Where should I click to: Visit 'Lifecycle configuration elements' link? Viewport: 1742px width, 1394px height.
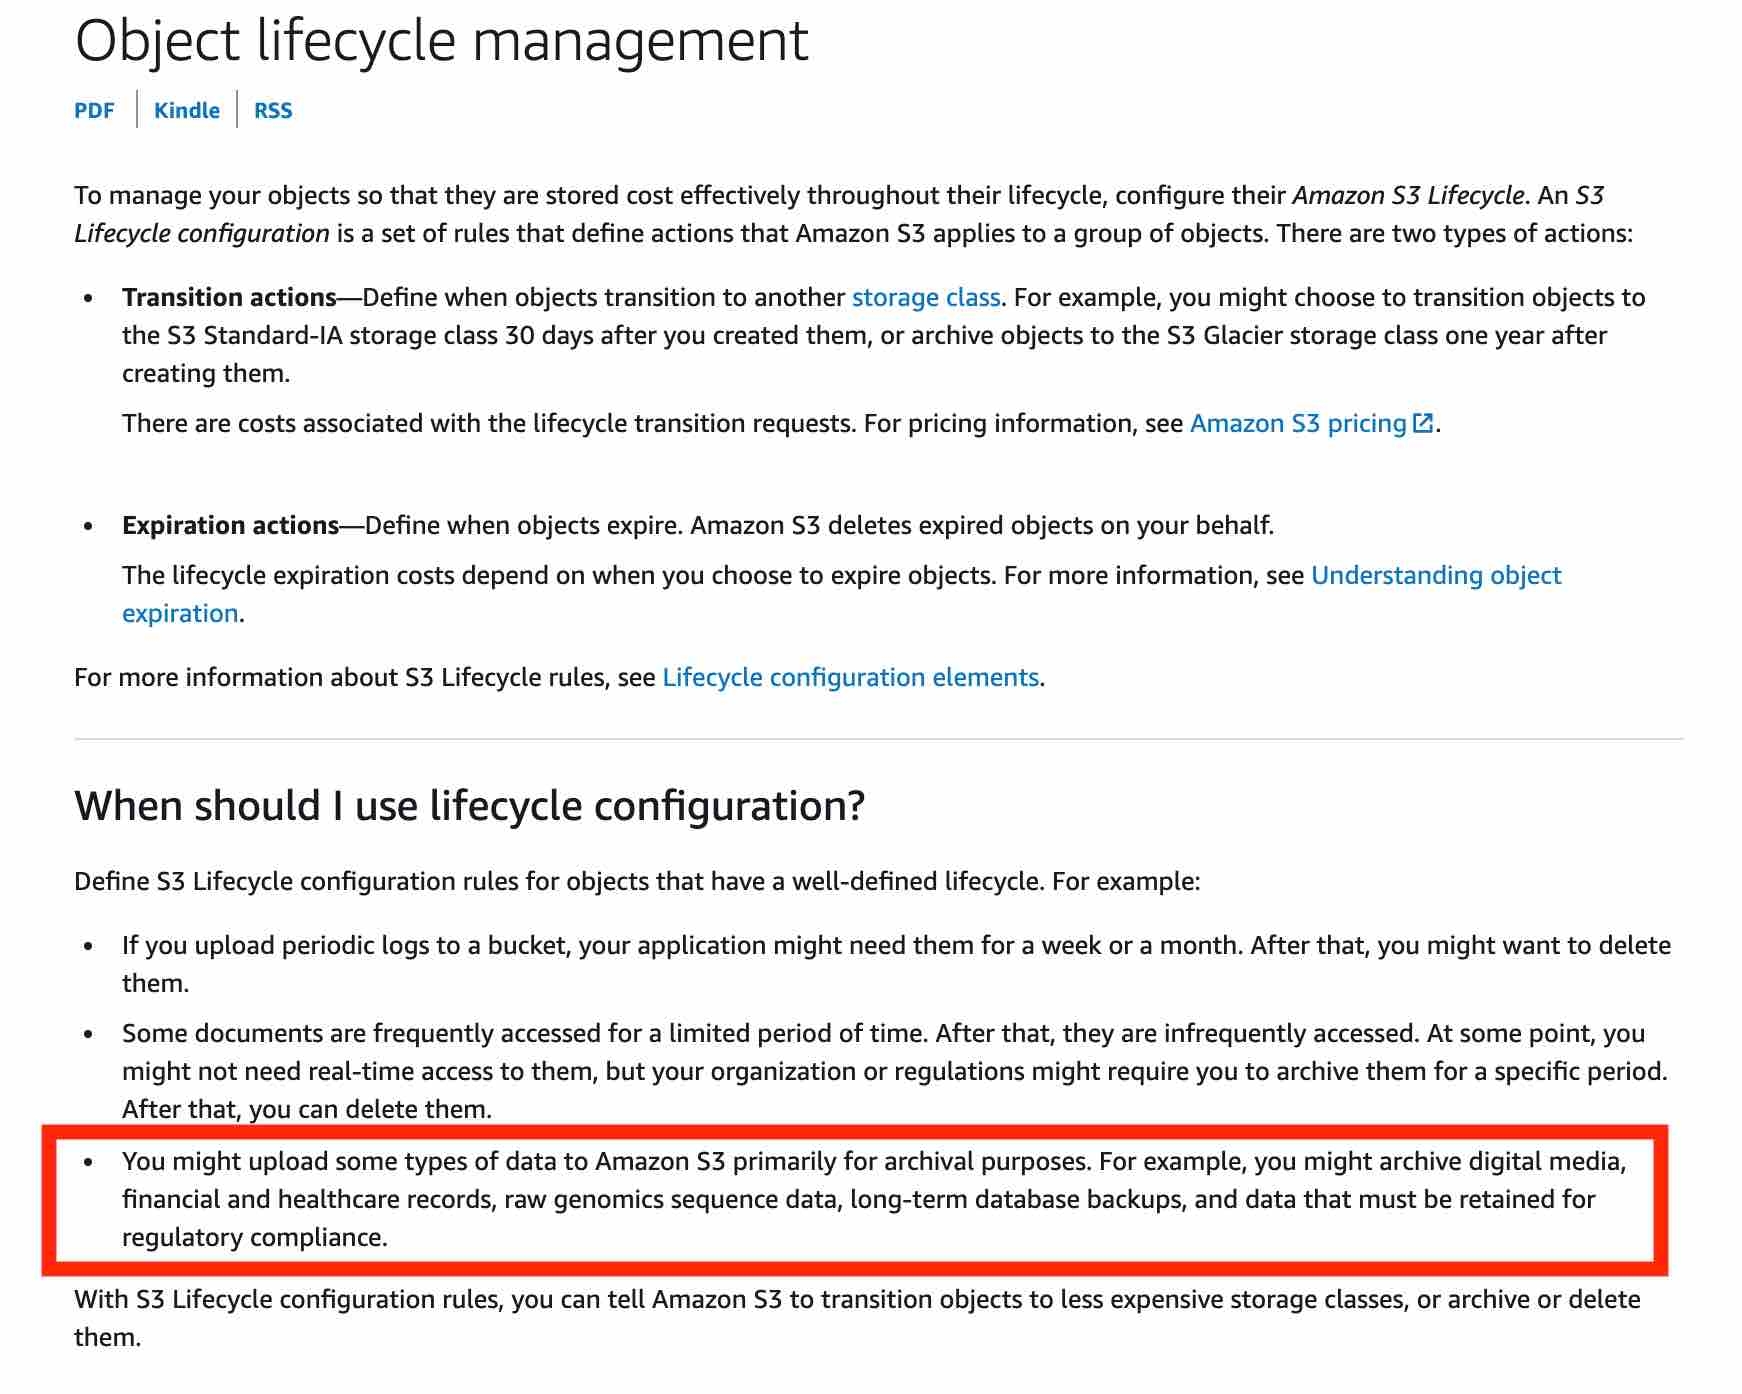click(850, 677)
